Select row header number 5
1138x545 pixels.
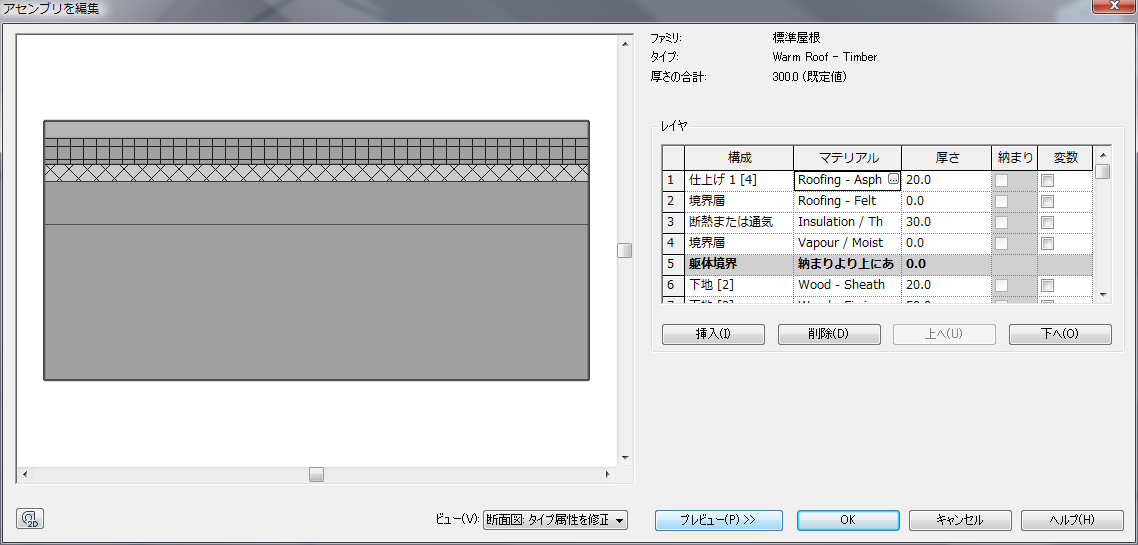click(673, 264)
